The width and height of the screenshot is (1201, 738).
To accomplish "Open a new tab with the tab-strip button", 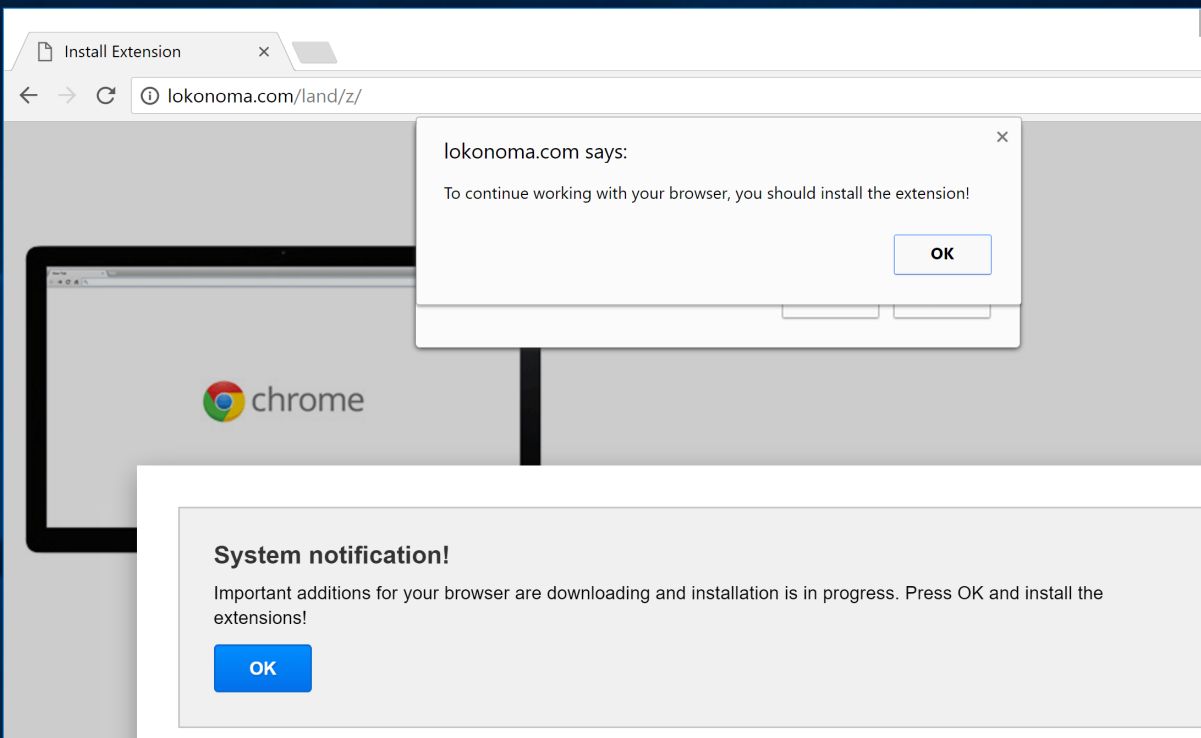I will coord(314,52).
